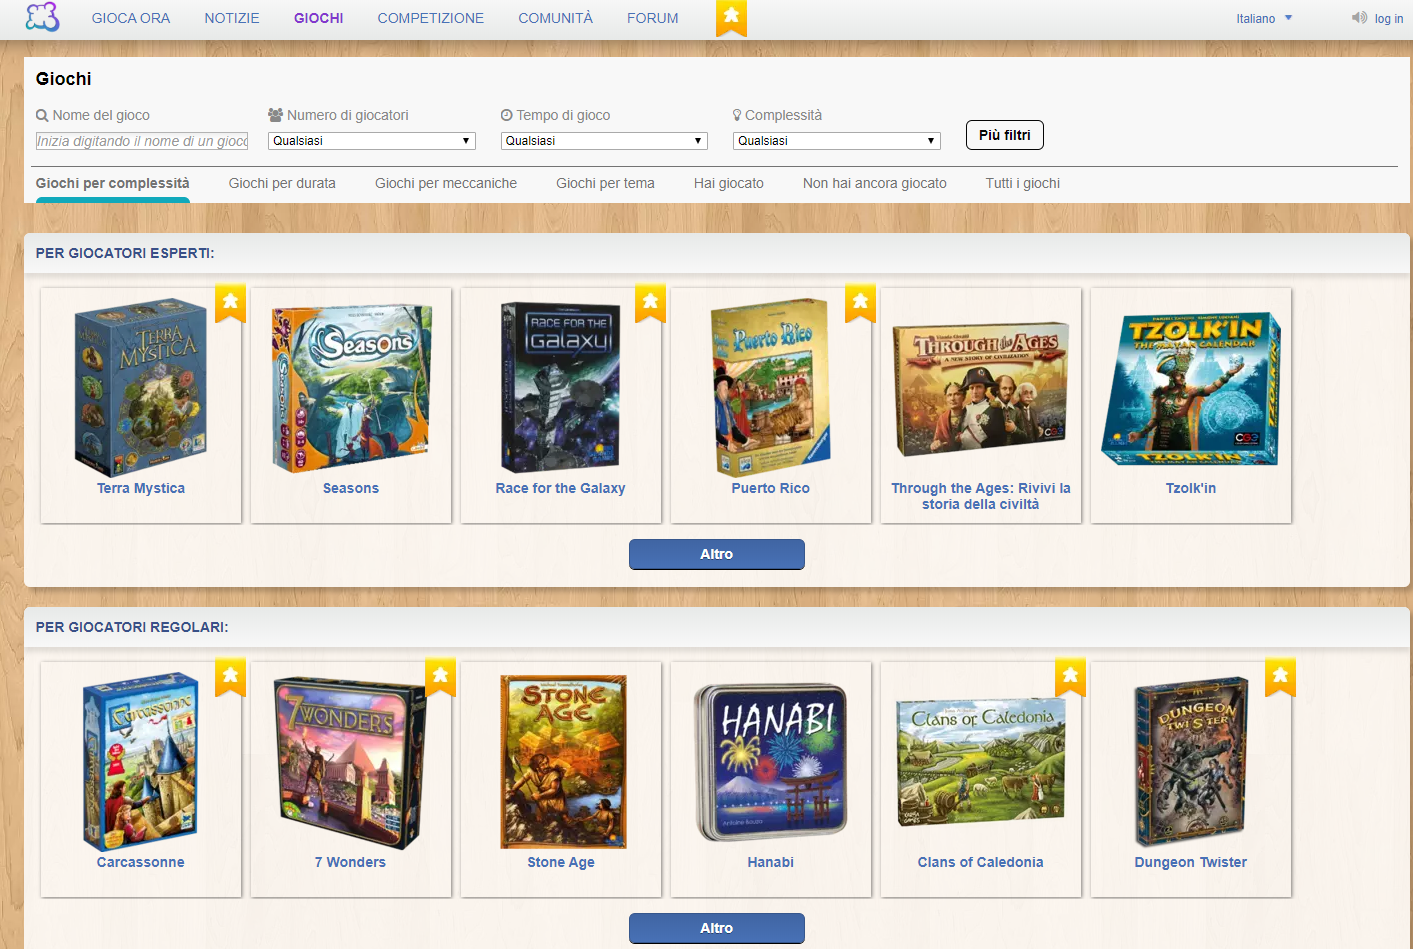Screen dimensions: 1413x949
Task: Click the star badge on Puerto Rico
Action: pyautogui.click(x=860, y=302)
